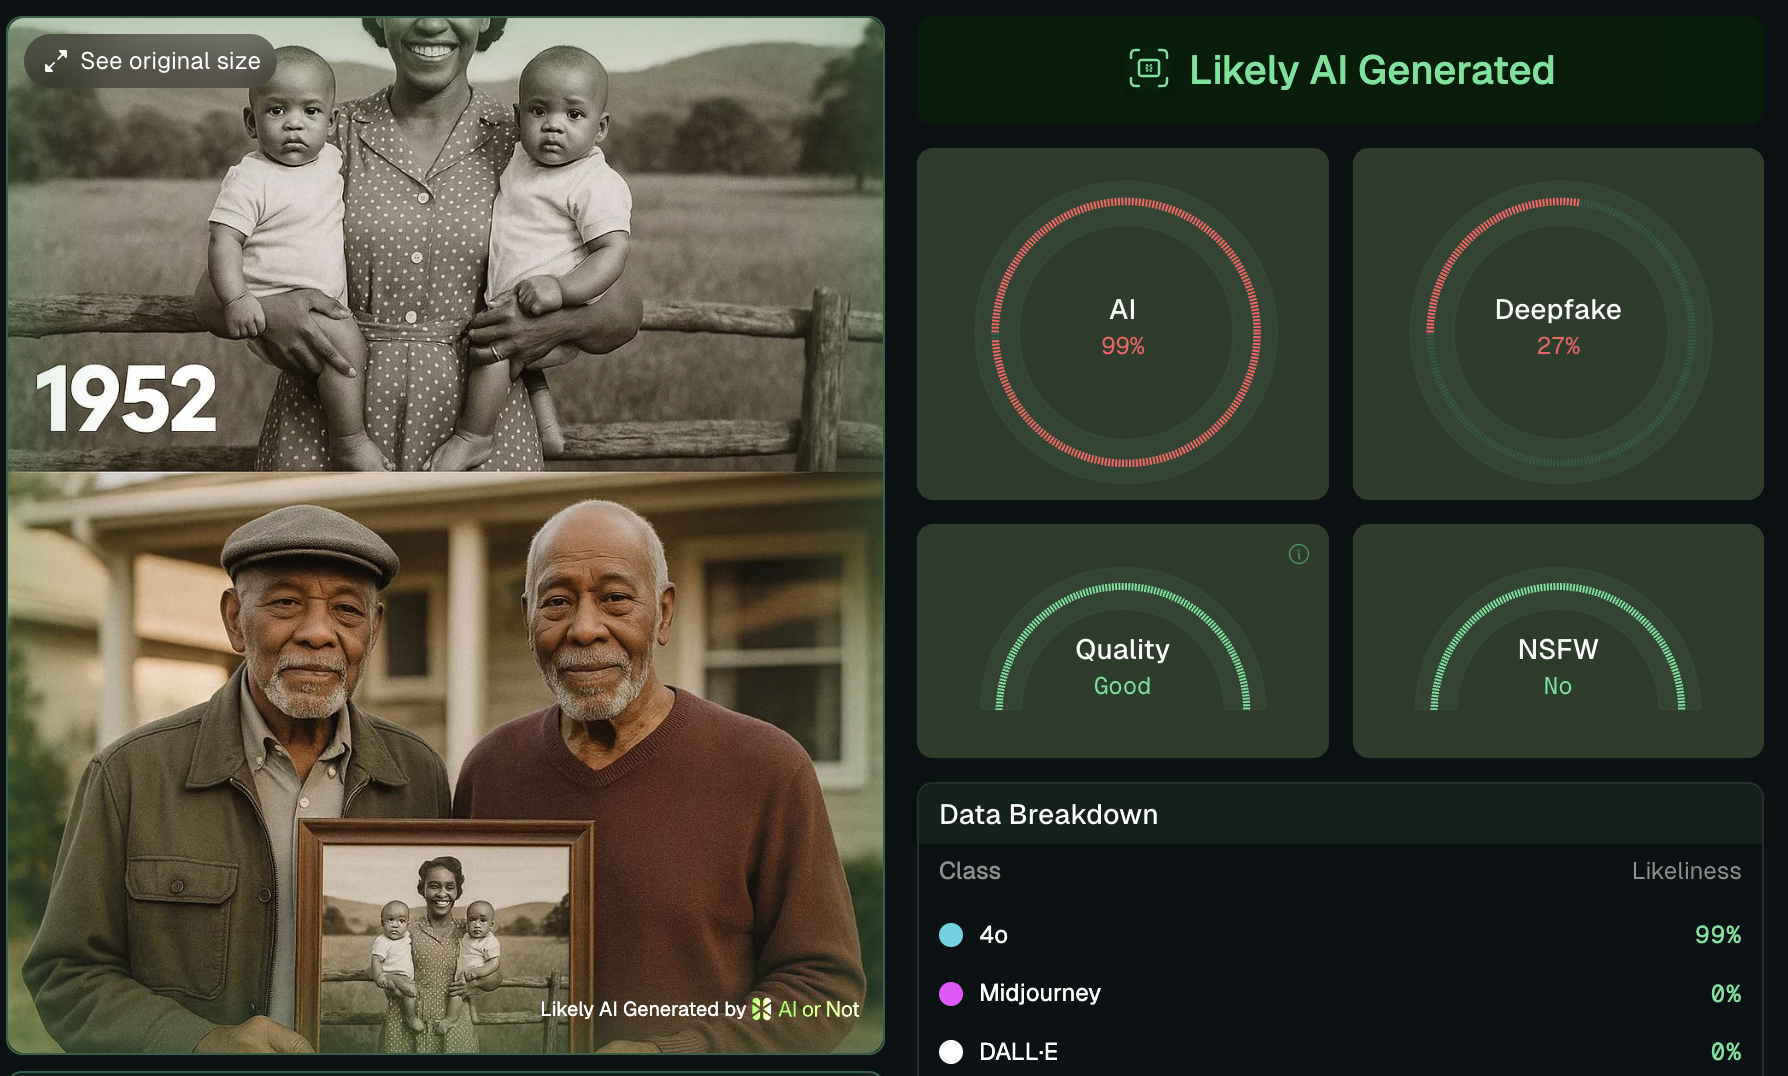Click the AI 99% circular gauge
Image resolution: width=1788 pixels, height=1076 pixels.
tap(1125, 332)
